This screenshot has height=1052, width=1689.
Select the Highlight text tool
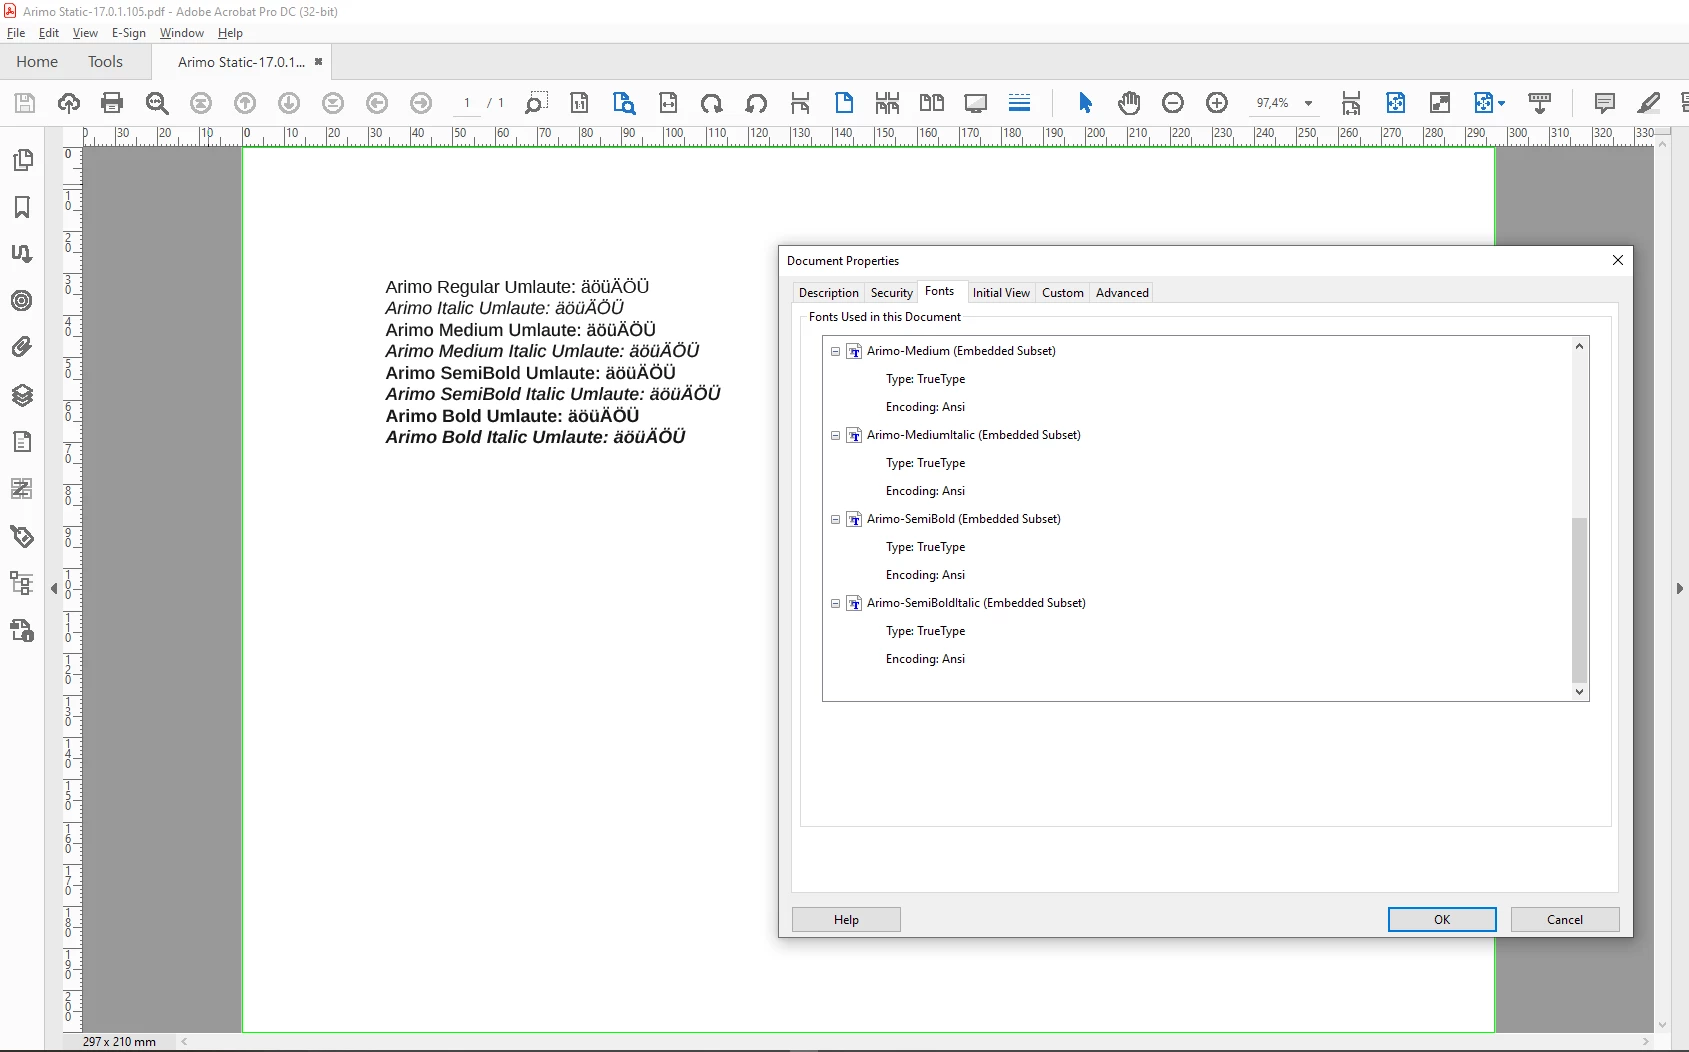pos(1649,103)
